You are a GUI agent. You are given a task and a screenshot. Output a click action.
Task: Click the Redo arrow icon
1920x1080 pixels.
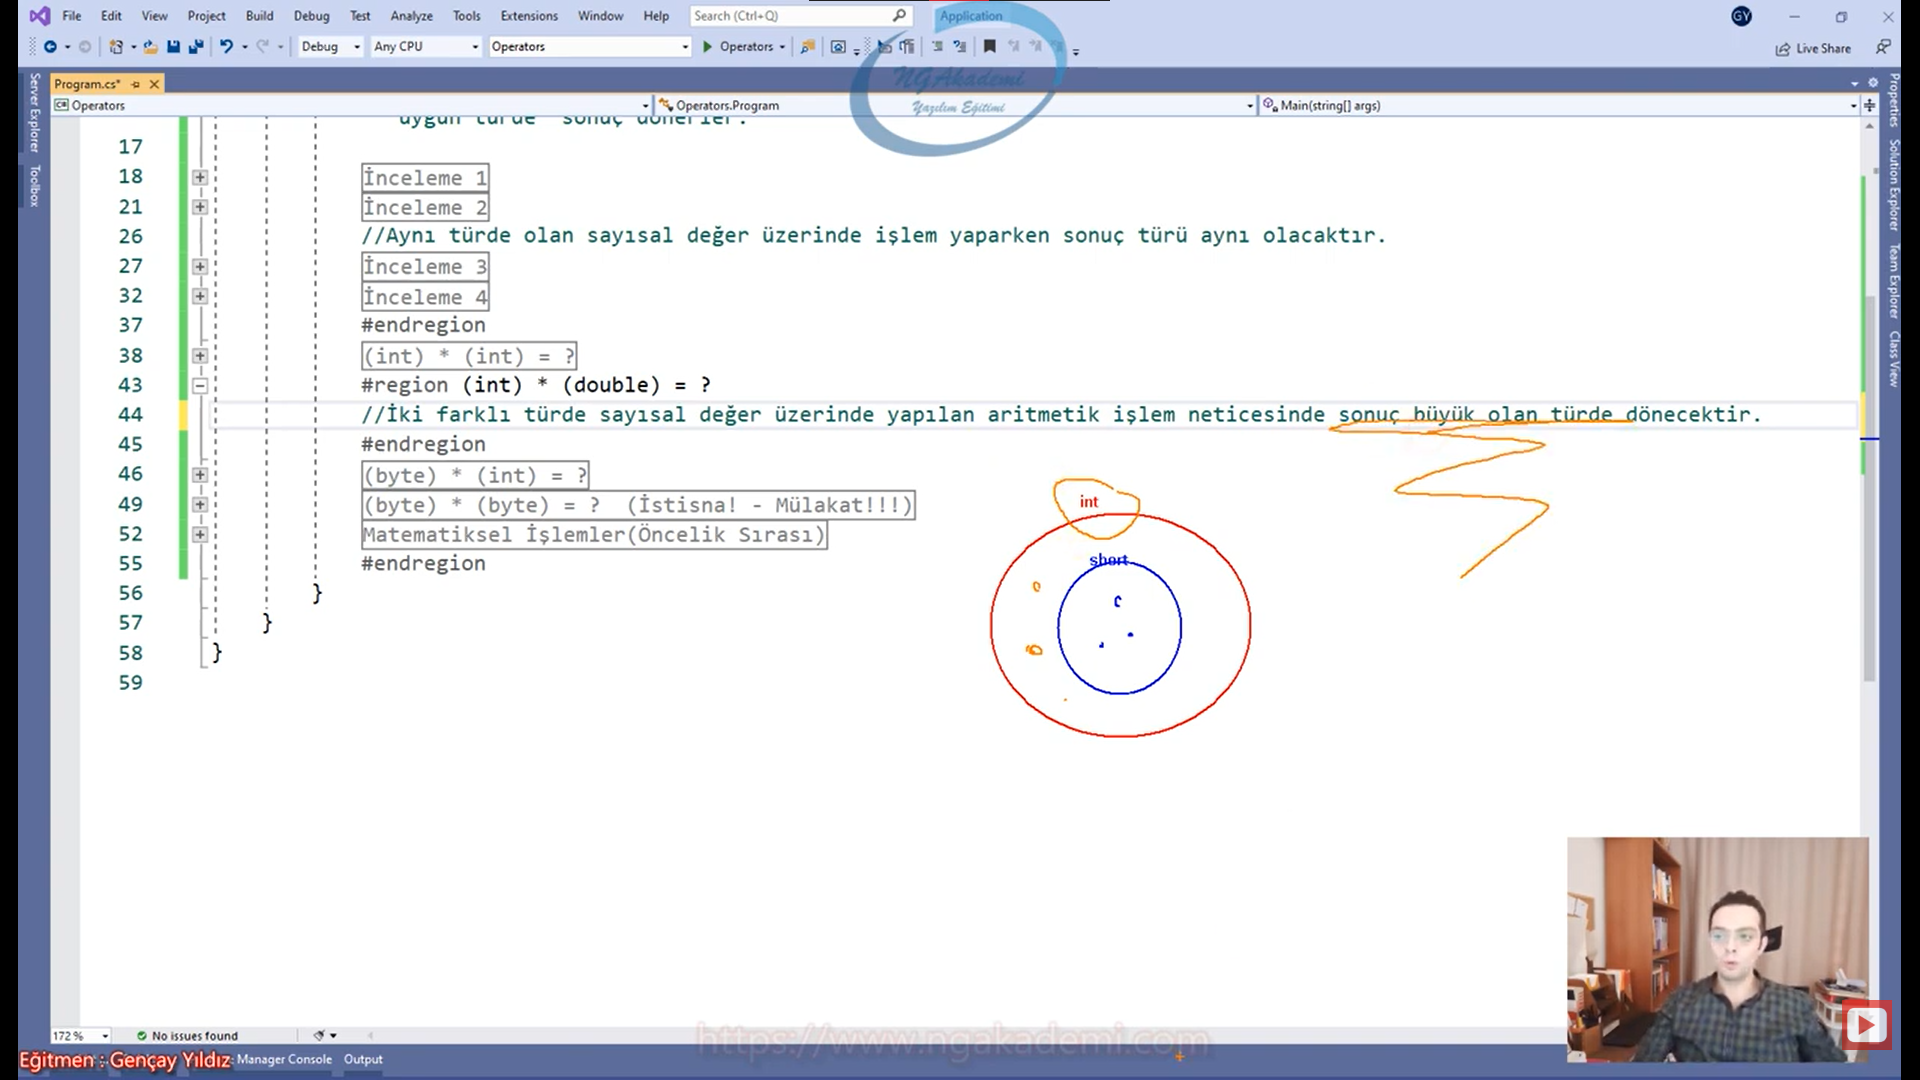(x=262, y=47)
